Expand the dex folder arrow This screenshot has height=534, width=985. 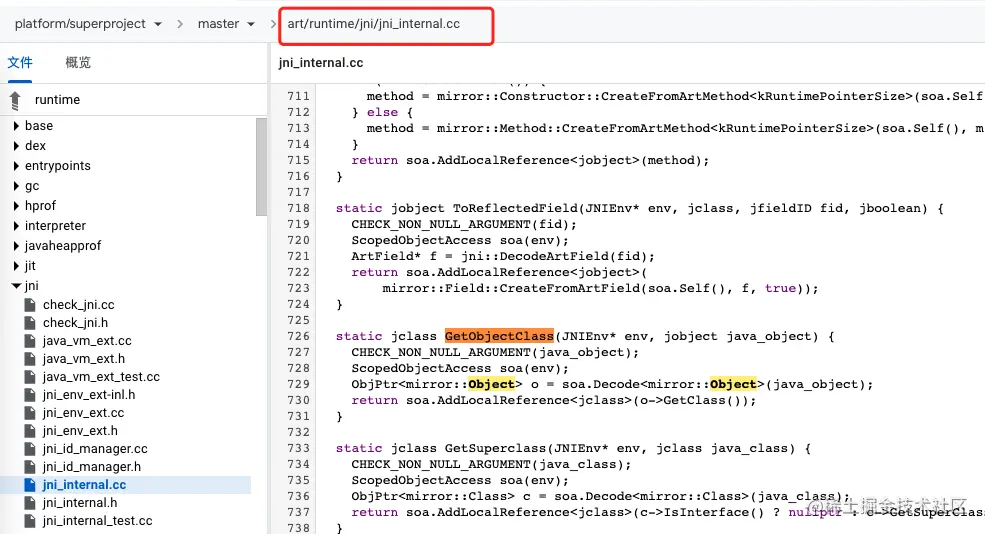pyautogui.click(x=16, y=146)
